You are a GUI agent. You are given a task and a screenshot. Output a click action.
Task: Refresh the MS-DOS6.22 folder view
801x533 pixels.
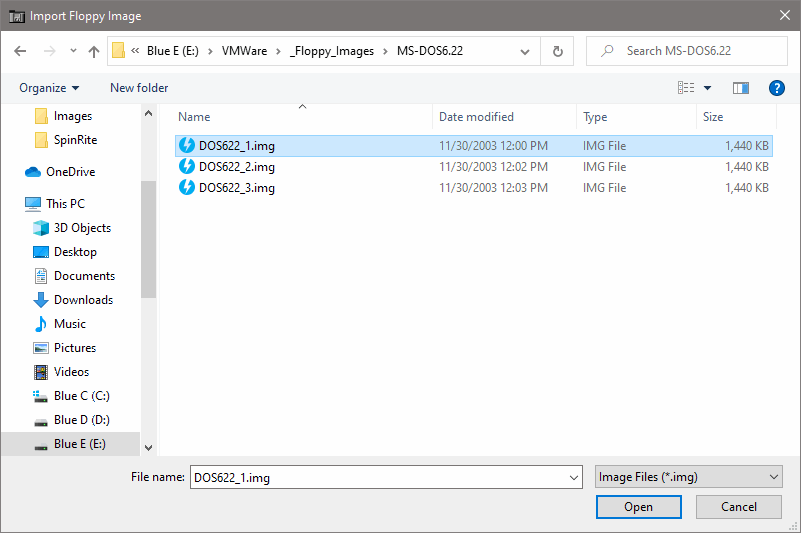click(557, 51)
